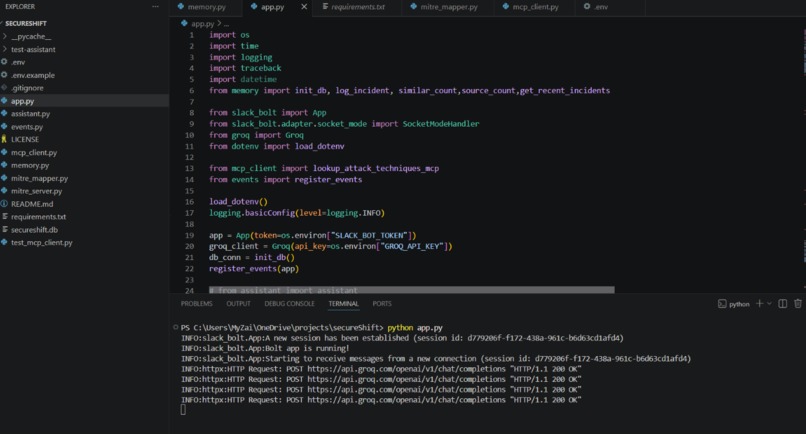Click the gear icon in .env tab
Image resolution: width=806 pixels, height=434 pixels.
click(x=587, y=7)
